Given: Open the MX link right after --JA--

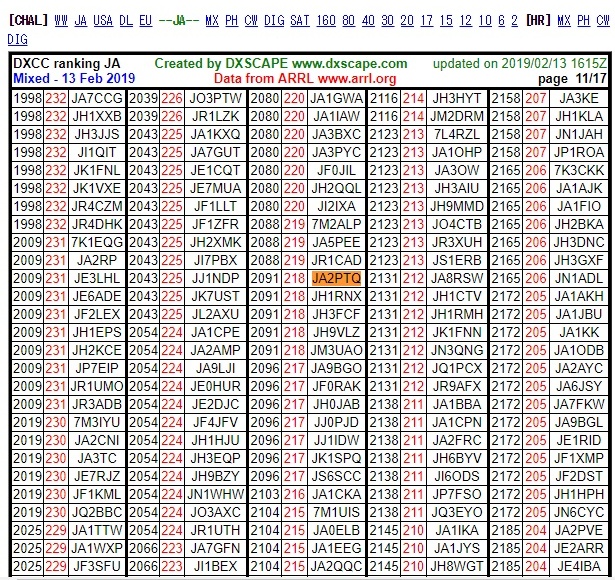Looking at the screenshot, I should pos(212,20).
